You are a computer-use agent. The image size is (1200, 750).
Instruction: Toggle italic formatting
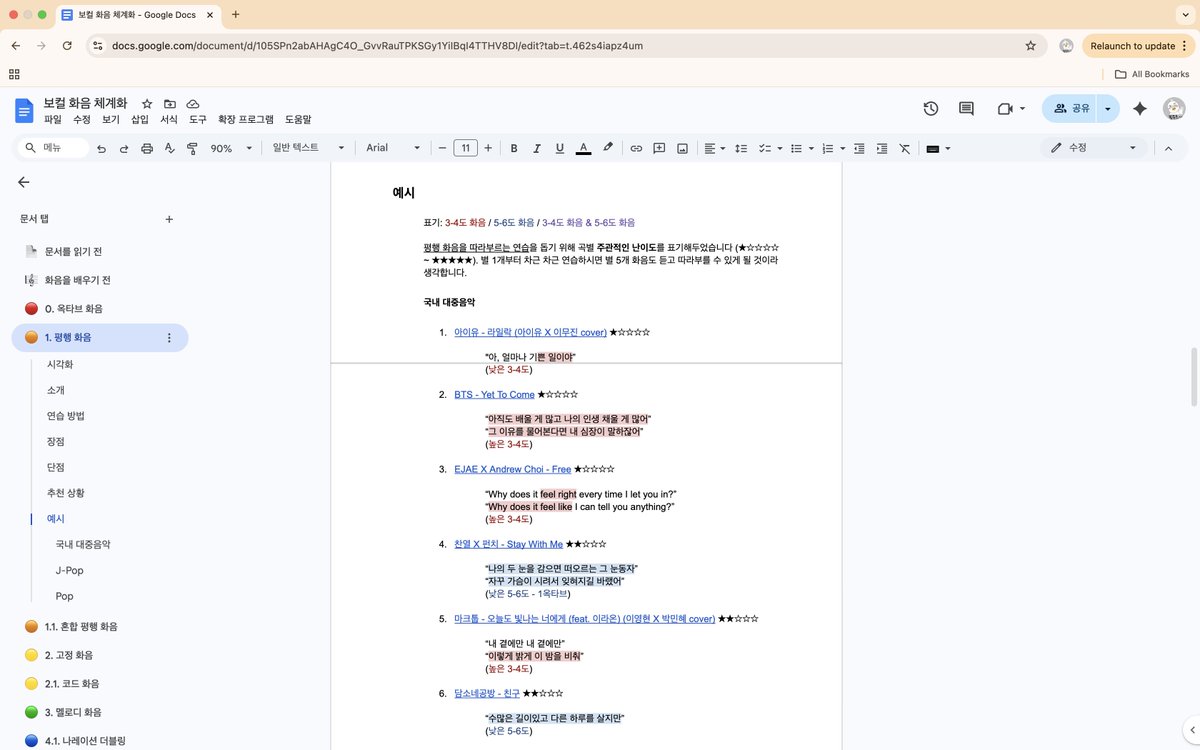coord(537,148)
